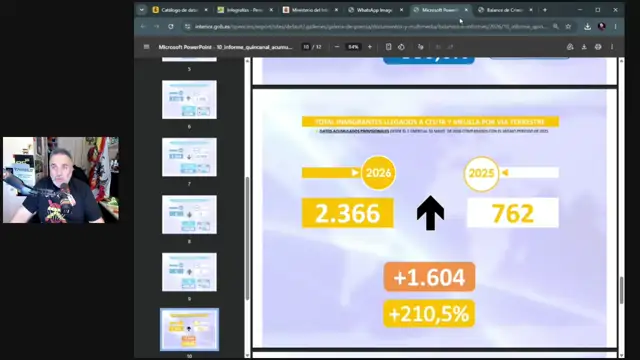Viewport: 640px width, 360px height.
Task: Zoom out of the PDF with minus
Action: tap(337, 47)
